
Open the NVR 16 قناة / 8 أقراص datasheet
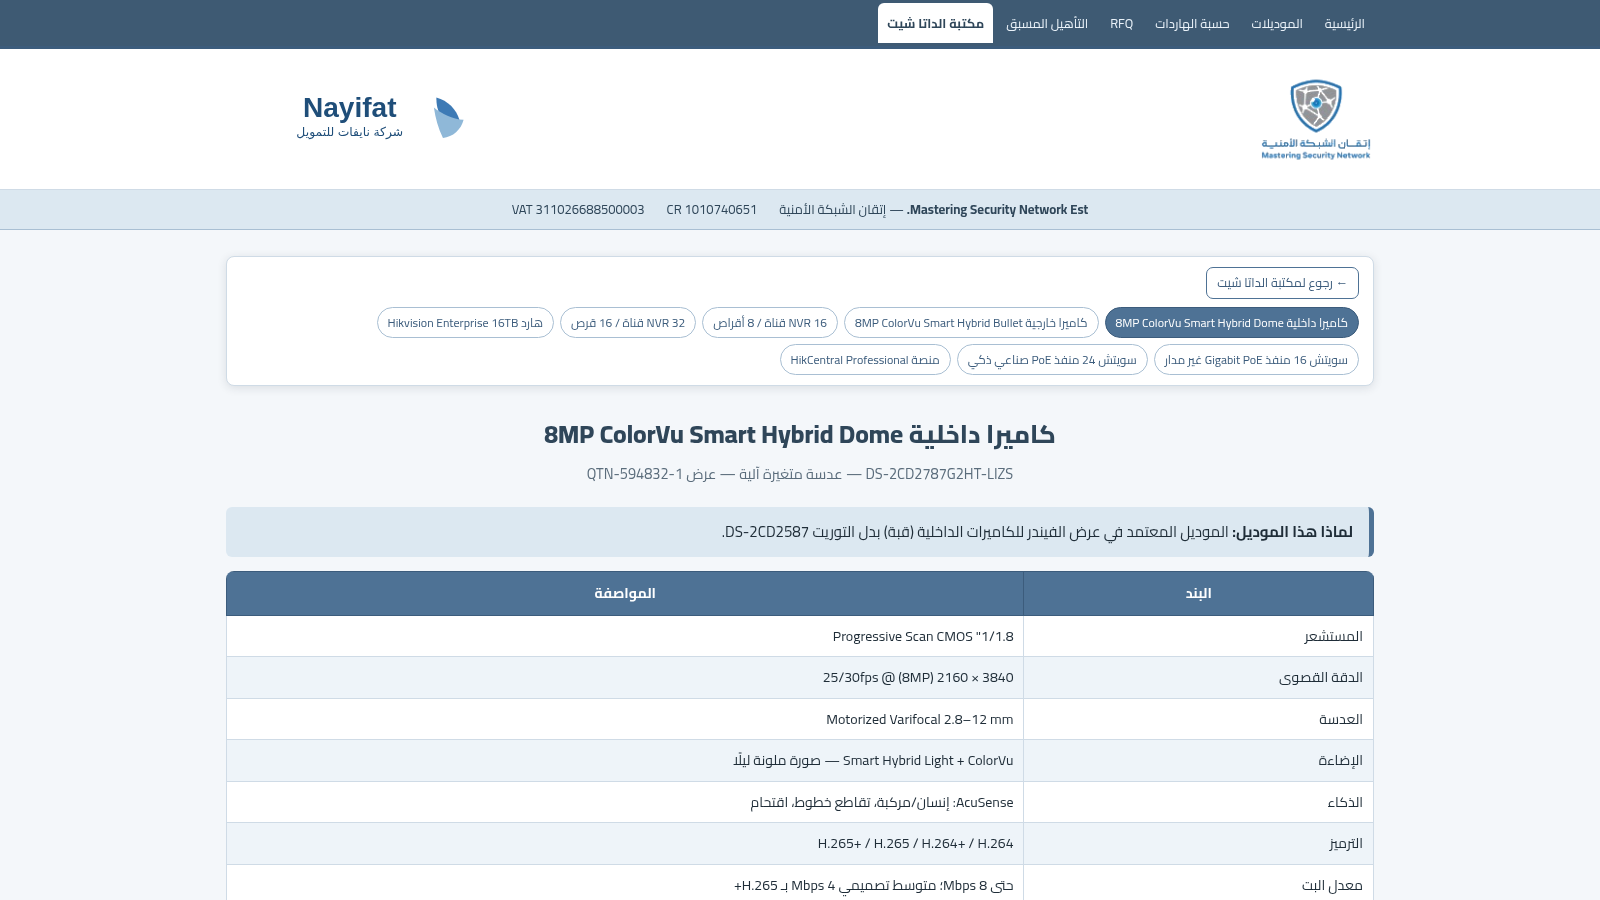click(x=770, y=323)
